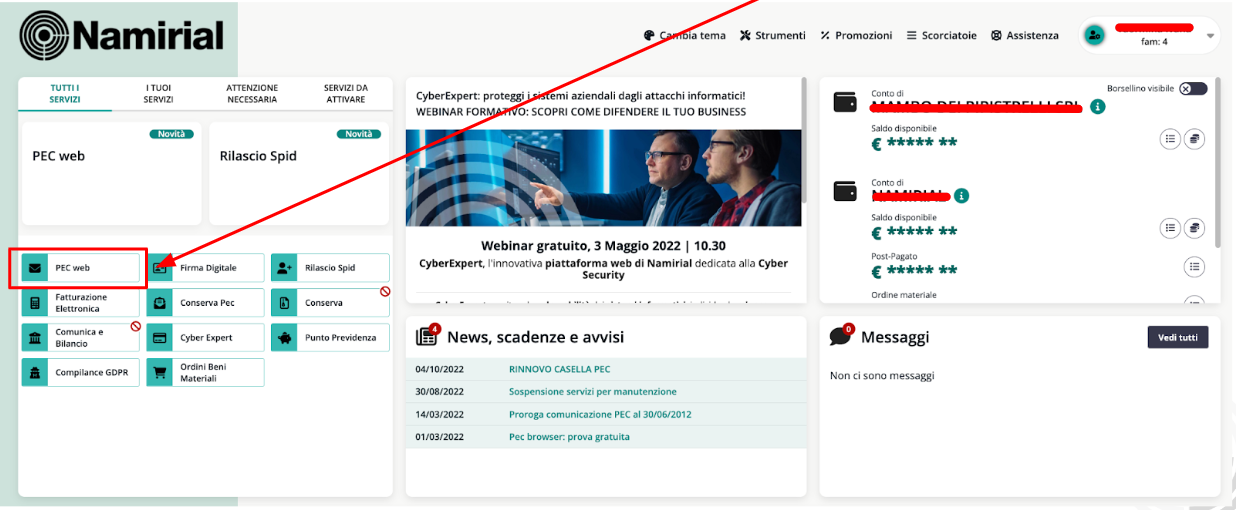
Task: Click the date 30/08/2022 in news
Action: point(440,391)
